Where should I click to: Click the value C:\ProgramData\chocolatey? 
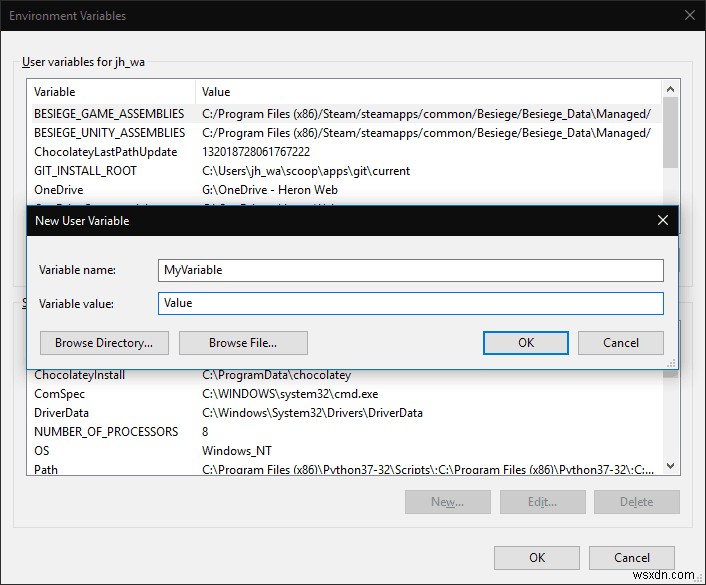coord(276,375)
